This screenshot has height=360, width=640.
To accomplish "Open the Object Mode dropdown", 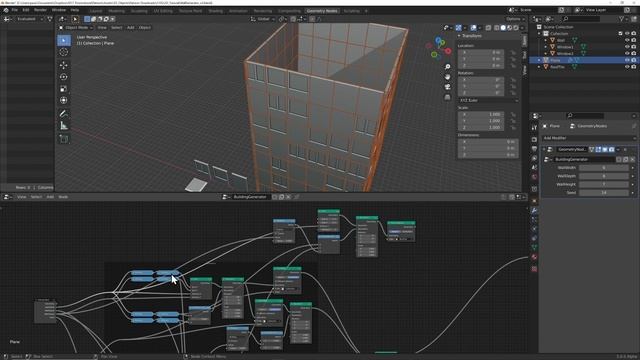I will point(76,27).
